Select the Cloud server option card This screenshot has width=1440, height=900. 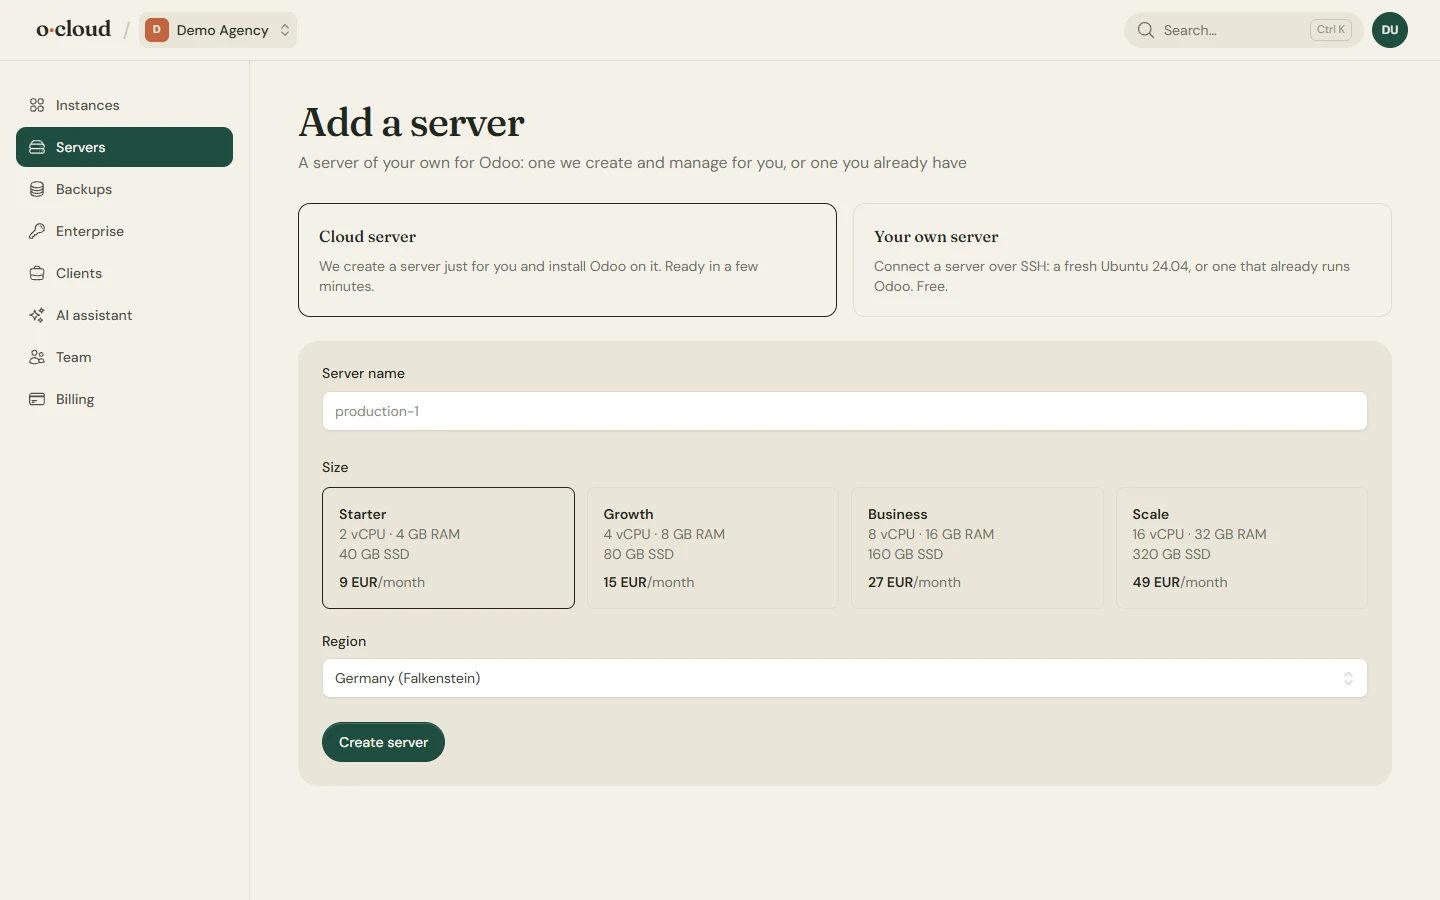(x=567, y=260)
